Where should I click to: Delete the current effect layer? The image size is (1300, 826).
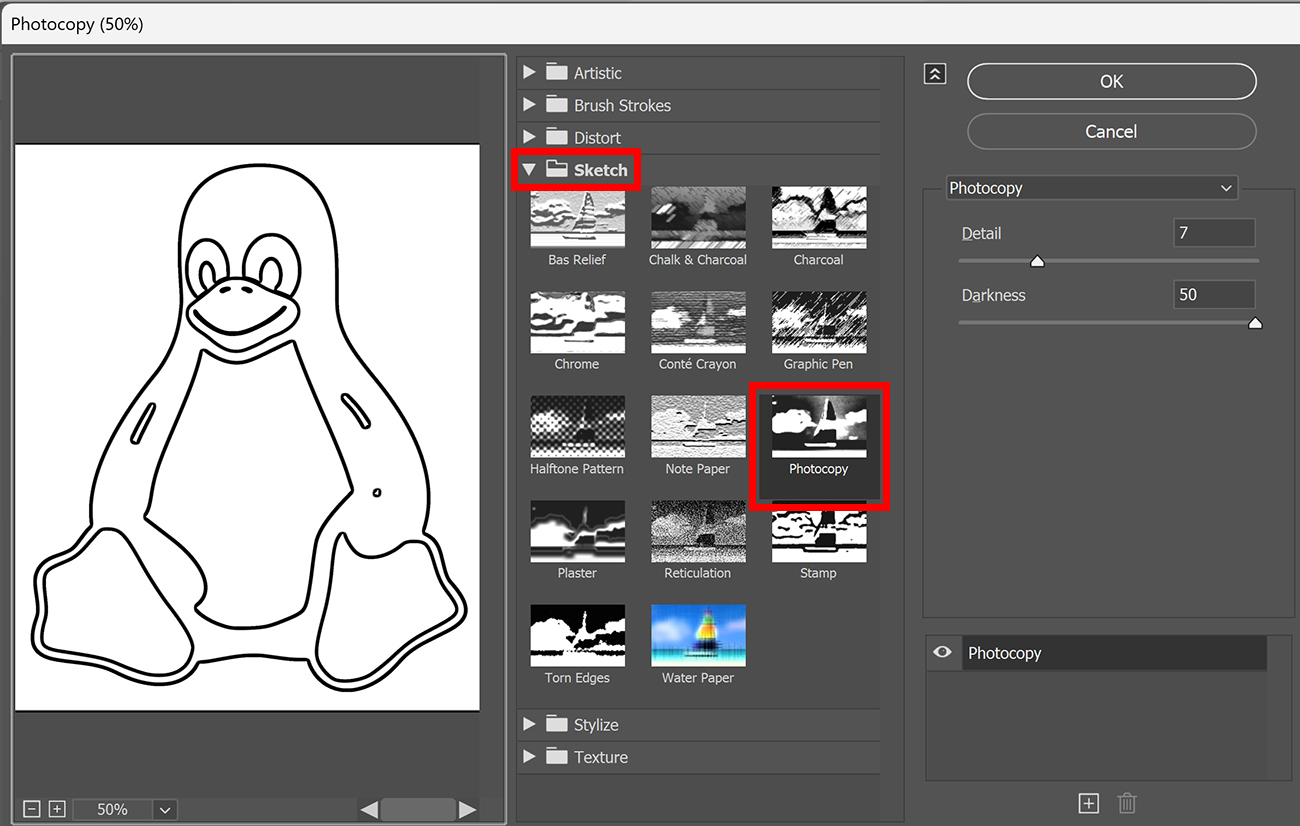coord(1127,803)
